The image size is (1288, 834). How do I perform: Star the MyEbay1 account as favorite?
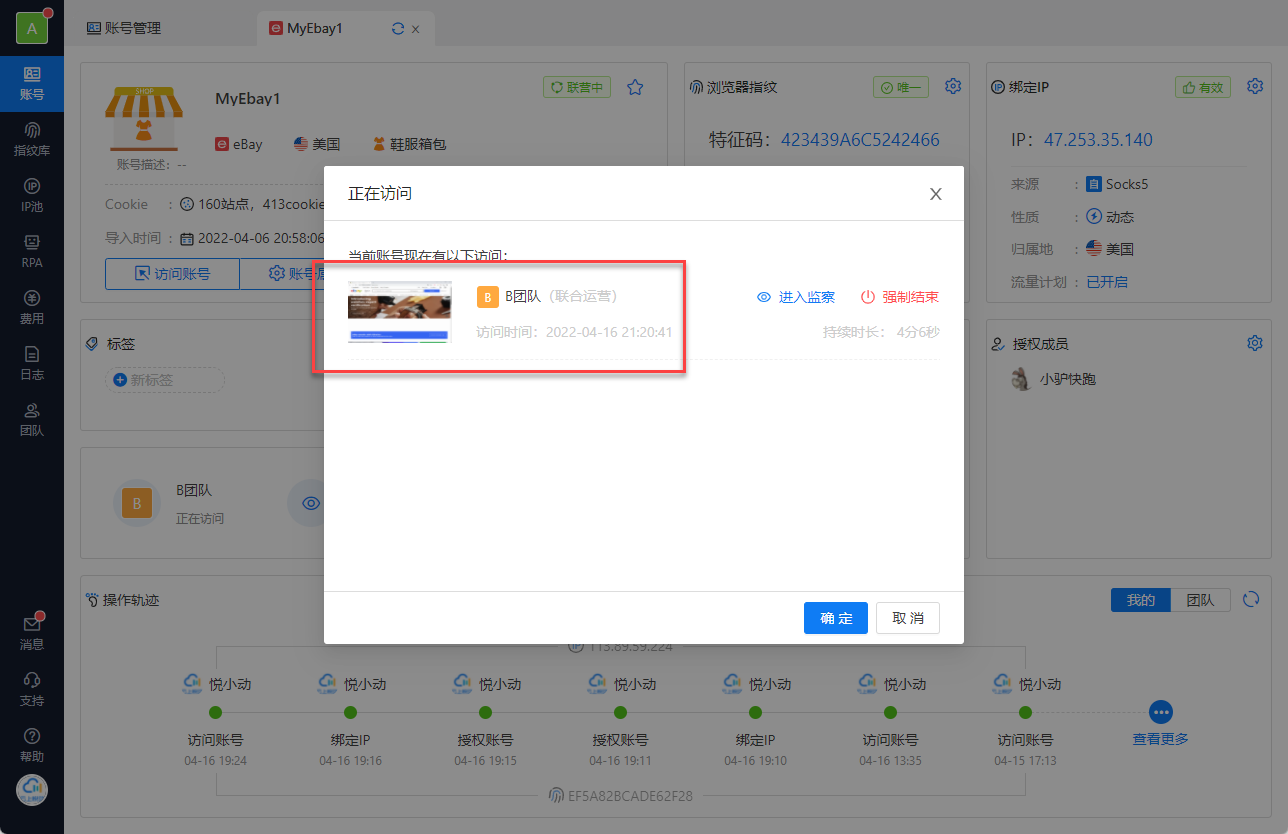[x=635, y=88]
